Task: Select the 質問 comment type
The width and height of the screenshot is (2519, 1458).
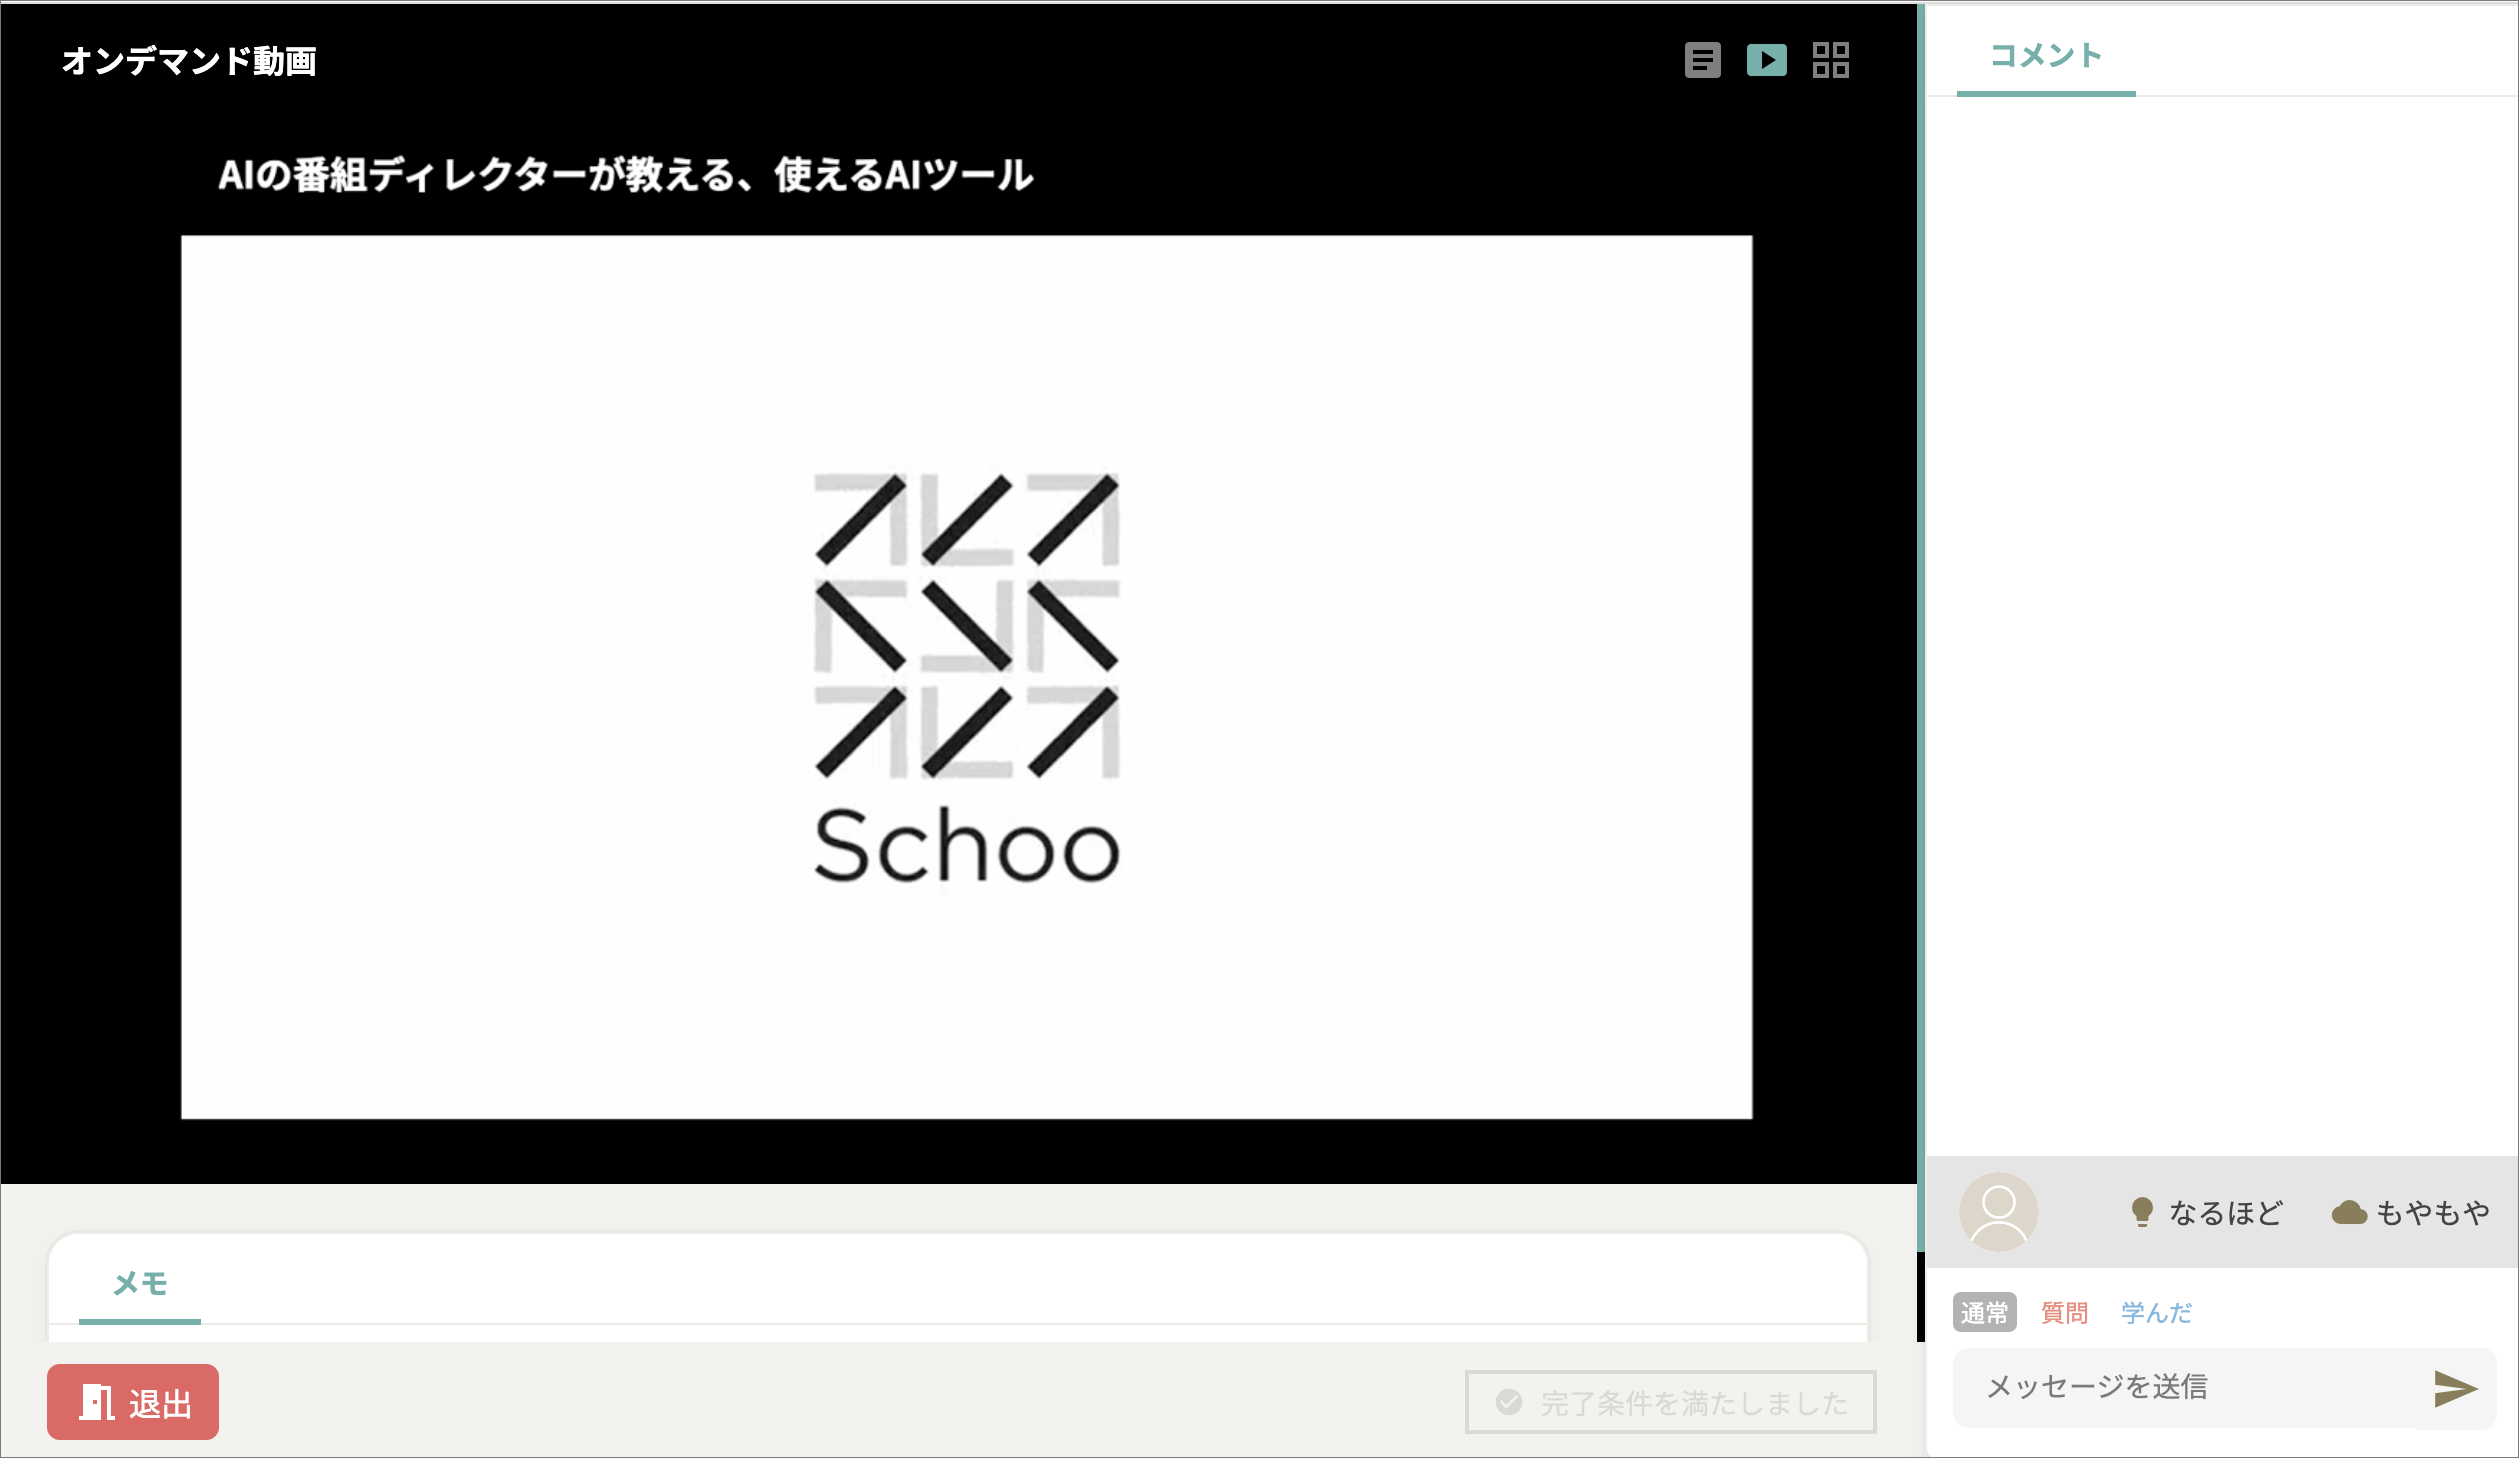Action: pyautogui.click(x=2064, y=1312)
